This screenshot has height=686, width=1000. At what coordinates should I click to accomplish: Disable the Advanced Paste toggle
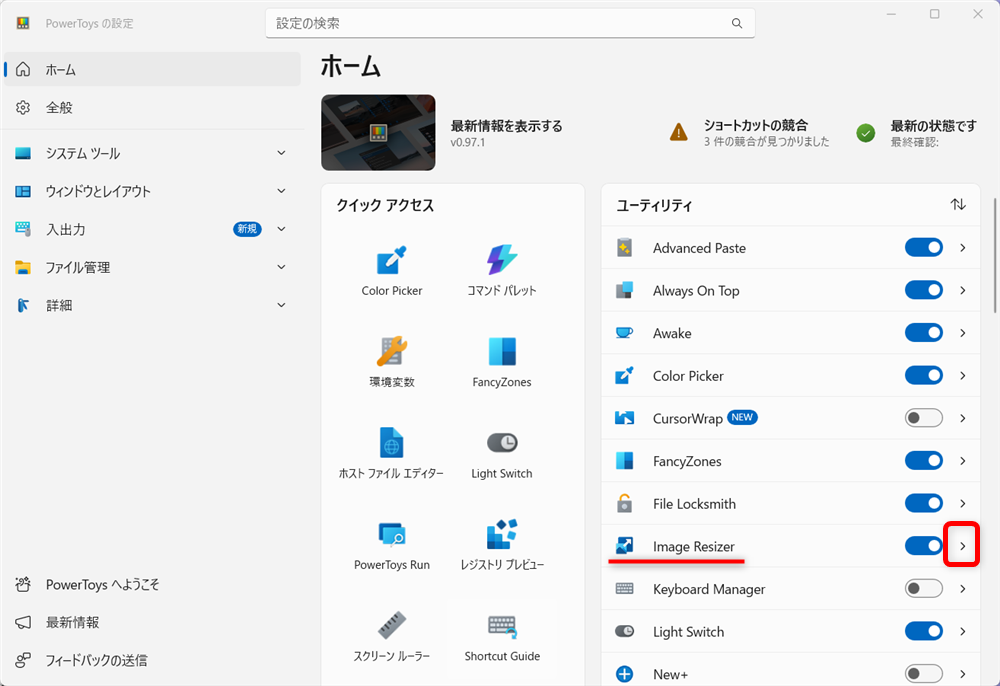923,247
